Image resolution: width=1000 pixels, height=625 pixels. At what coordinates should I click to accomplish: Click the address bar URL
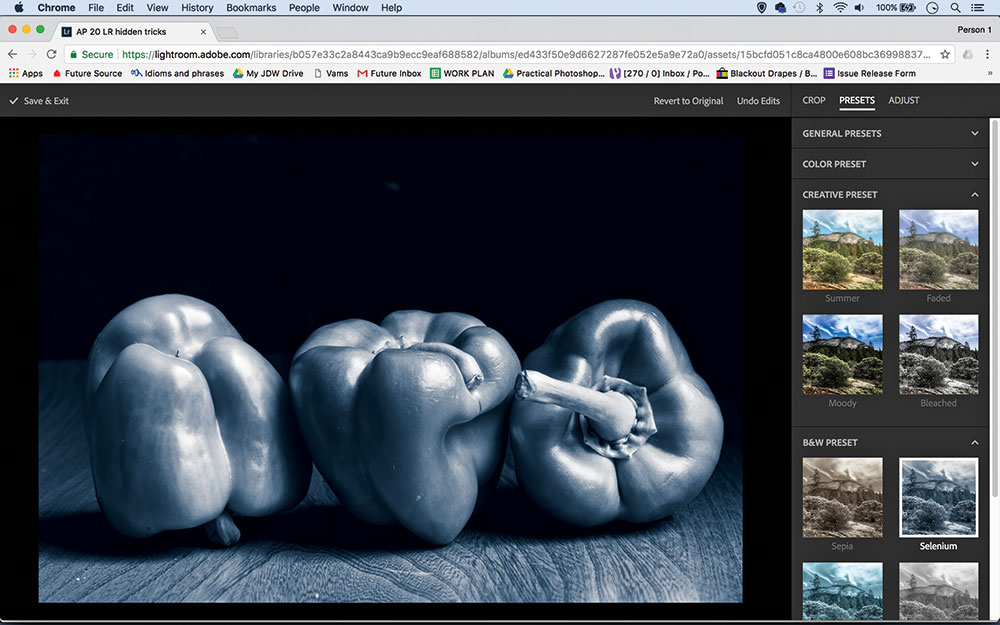tap(526, 54)
